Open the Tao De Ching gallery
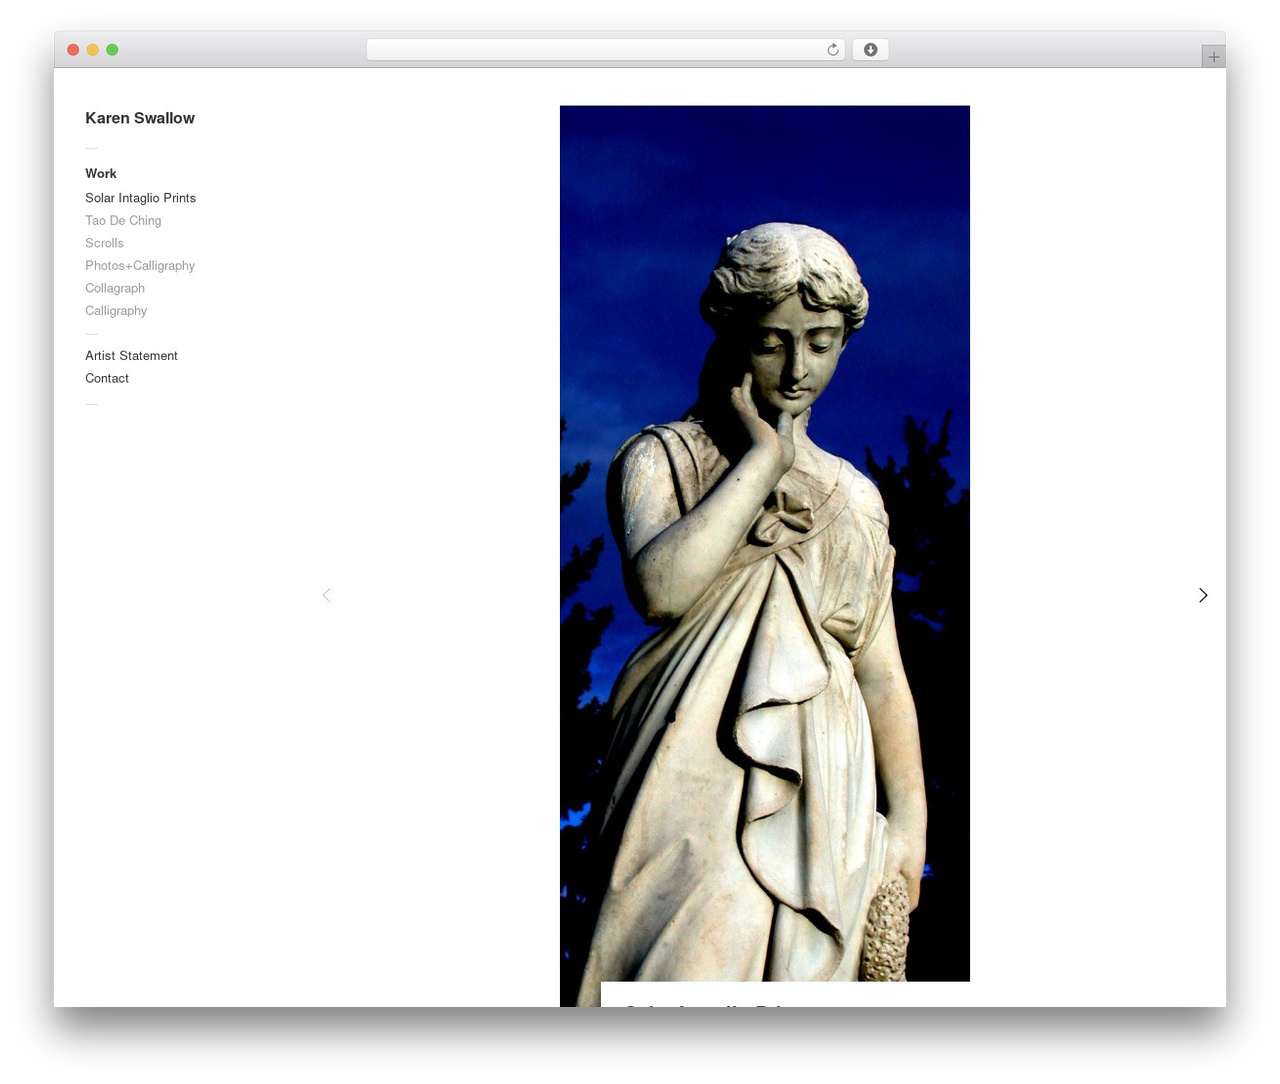 tap(123, 220)
